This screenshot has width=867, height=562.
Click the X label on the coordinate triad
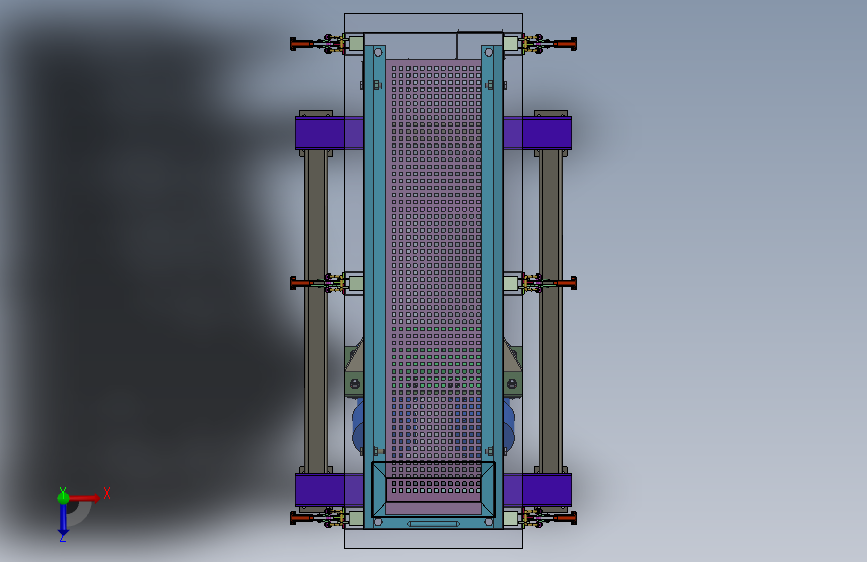107,493
